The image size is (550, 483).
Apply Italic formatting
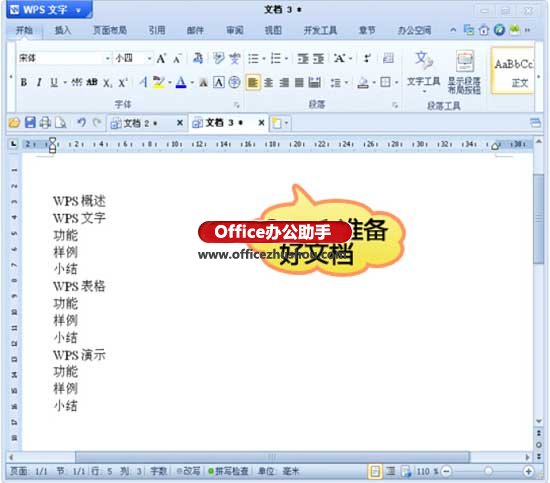click(39, 83)
